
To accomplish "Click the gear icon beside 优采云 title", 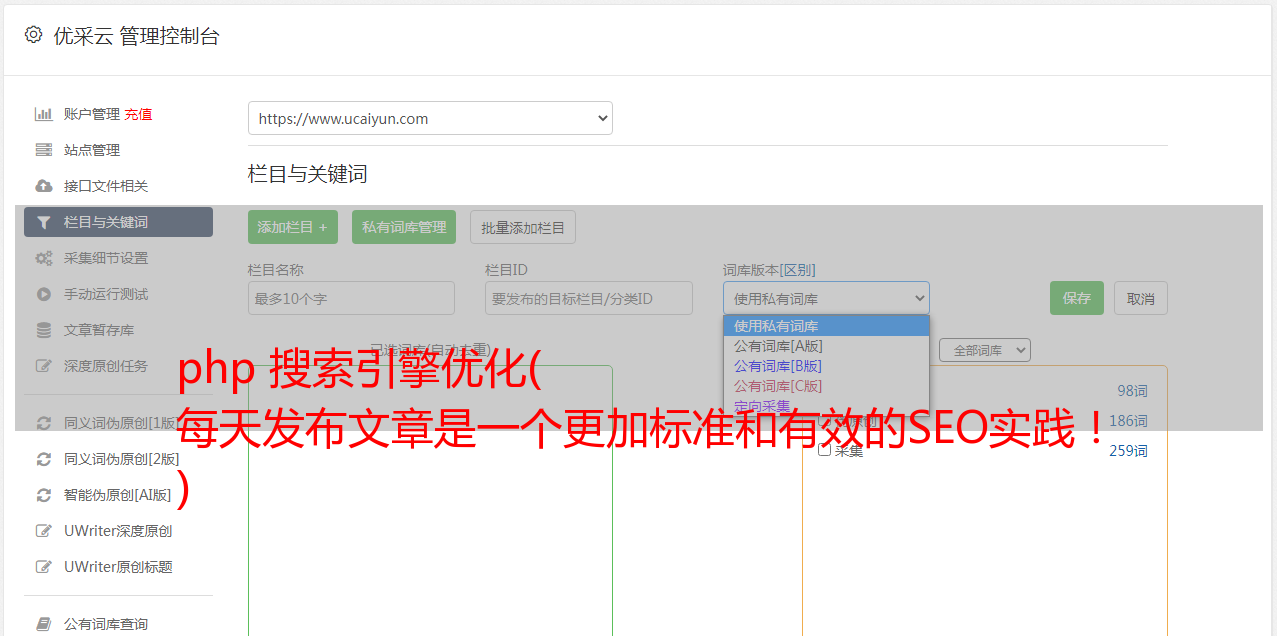I will point(34,35).
